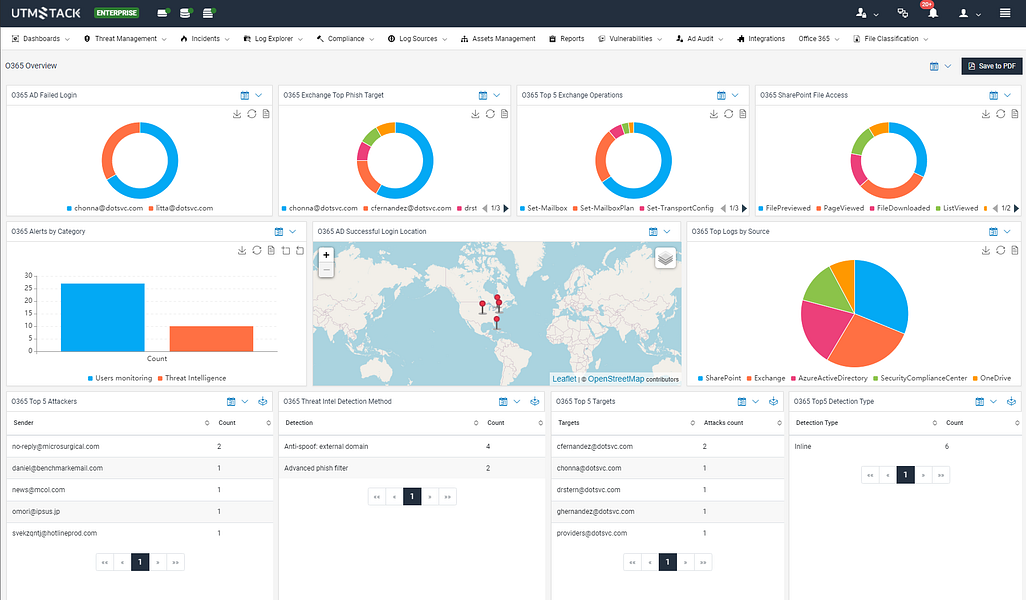1026x600 pixels.
Task: Click the blue Users monitoring bar
Action: [x=103, y=317]
